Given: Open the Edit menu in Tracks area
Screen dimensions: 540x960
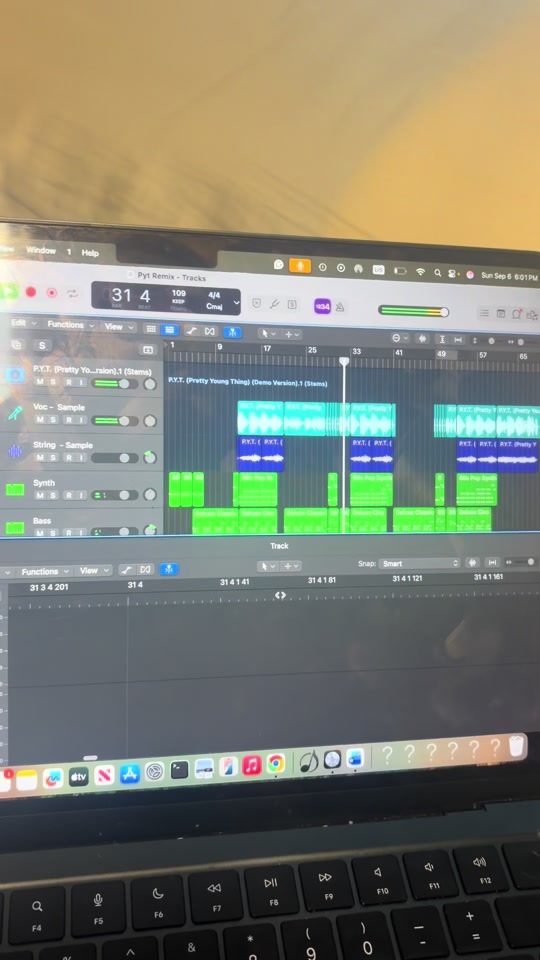Looking at the screenshot, I should [24, 323].
